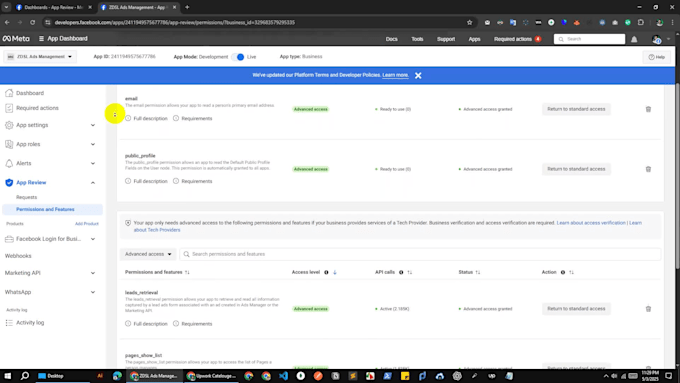The width and height of the screenshot is (680, 383).
Task: Return leads_retrieval to standard access
Action: tap(576, 309)
